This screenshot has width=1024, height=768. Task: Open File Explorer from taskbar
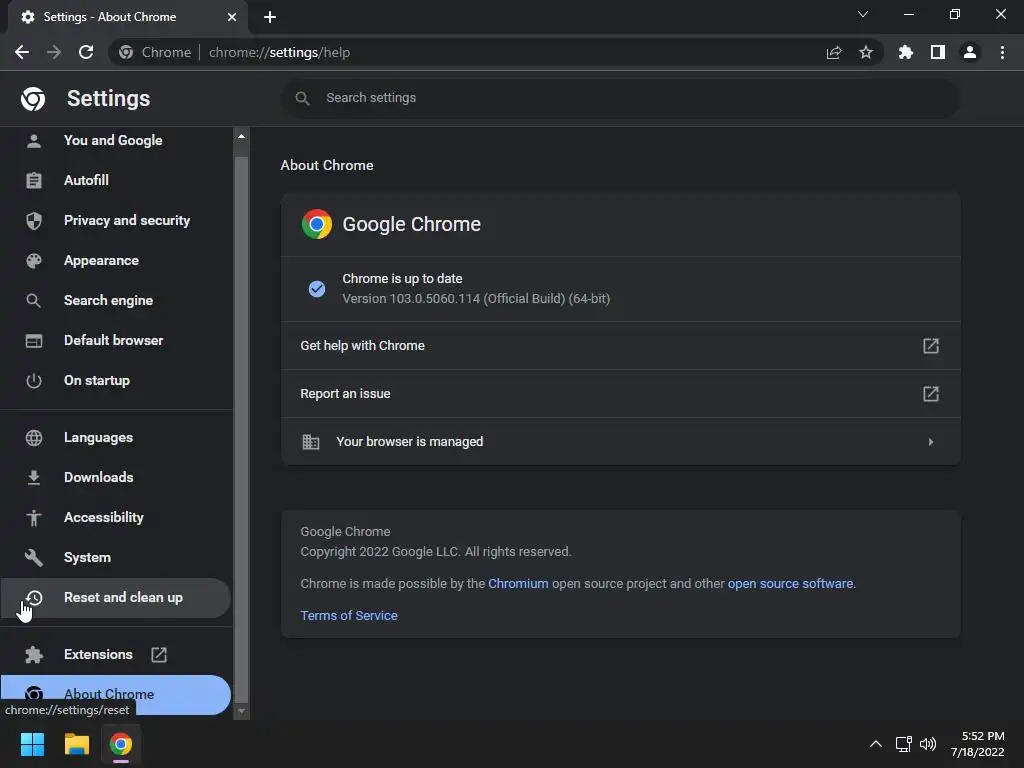tap(76, 744)
